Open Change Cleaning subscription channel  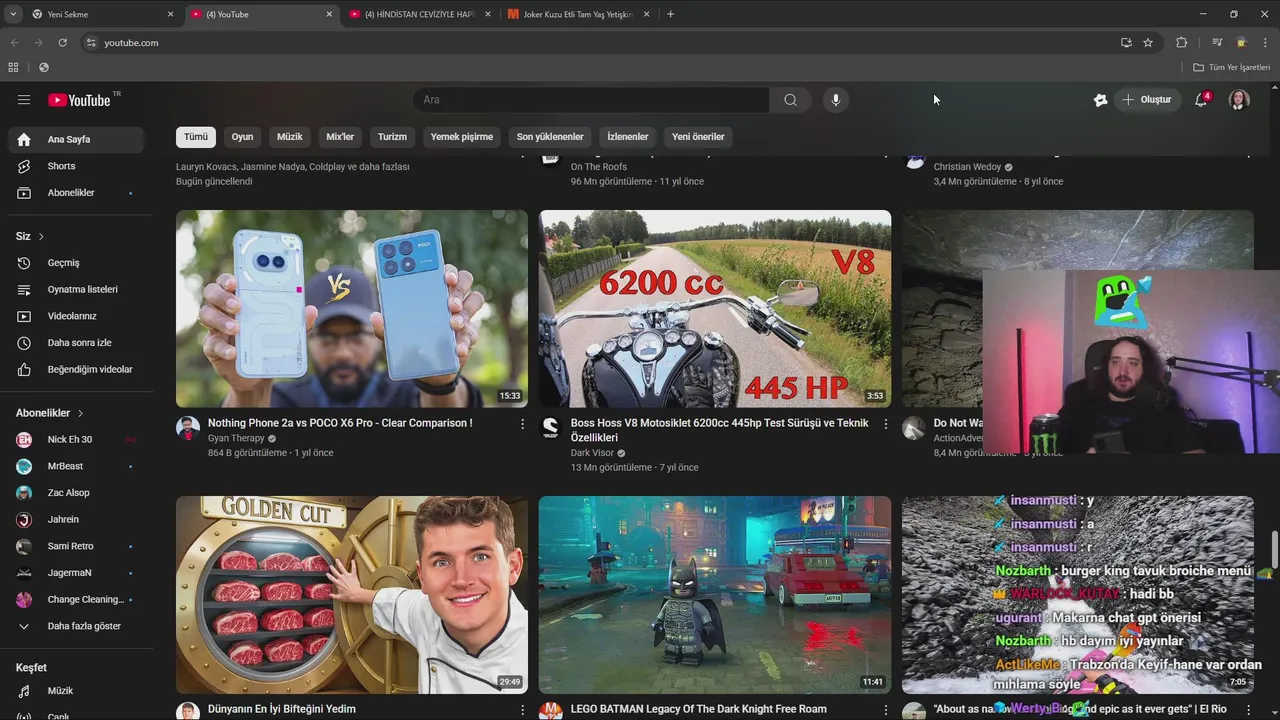point(76,600)
